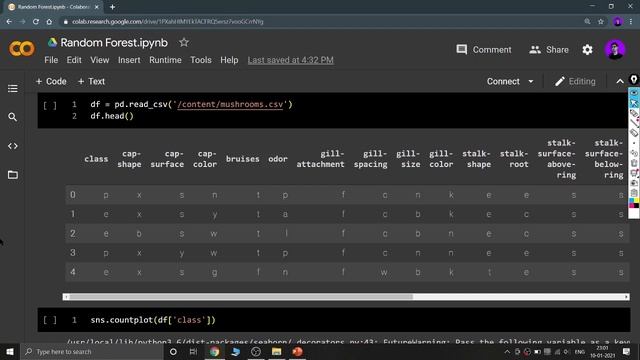Click the Connect button
This screenshot has width=640, height=360.
click(x=503, y=82)
